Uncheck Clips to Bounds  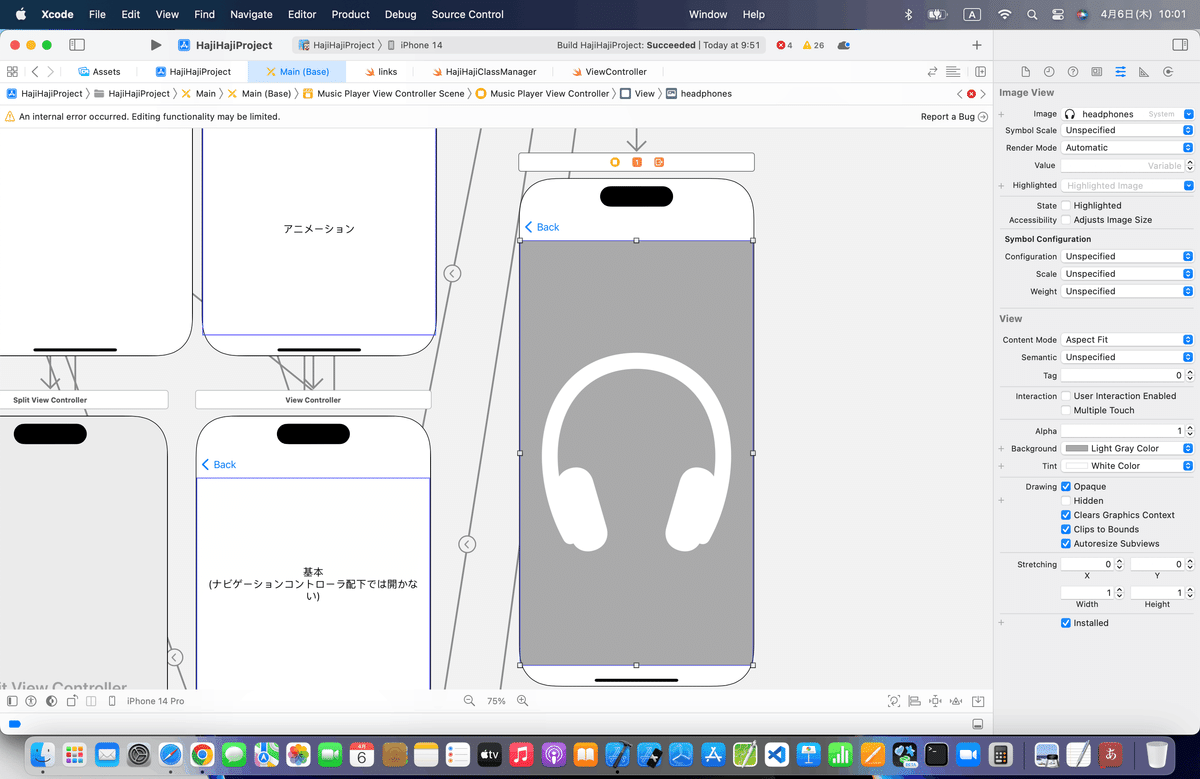[1066, 529]
